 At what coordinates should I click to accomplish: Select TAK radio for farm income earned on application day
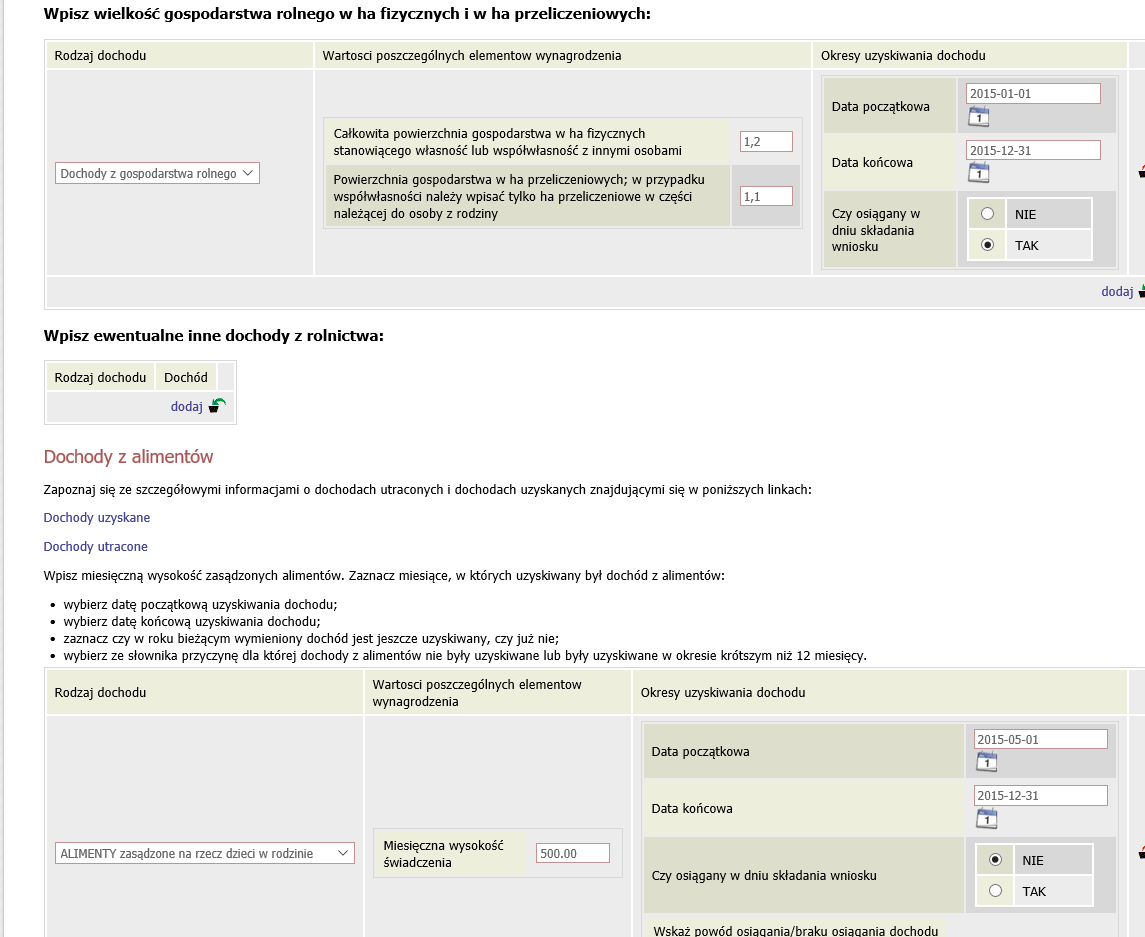pyautogui.click(x=987, y=245)
